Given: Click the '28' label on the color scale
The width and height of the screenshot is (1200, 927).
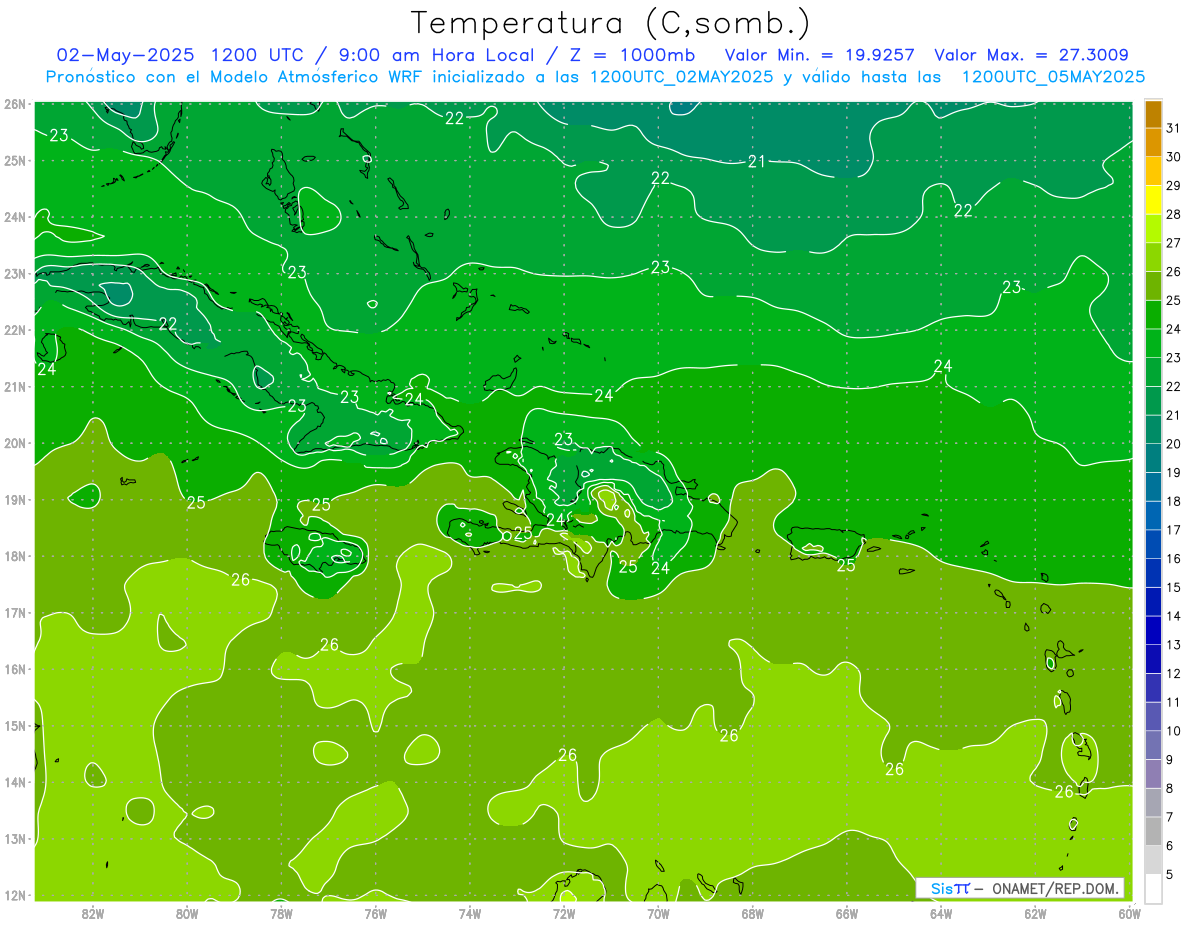Looking at the screenshot, I should click(1174, 214).
